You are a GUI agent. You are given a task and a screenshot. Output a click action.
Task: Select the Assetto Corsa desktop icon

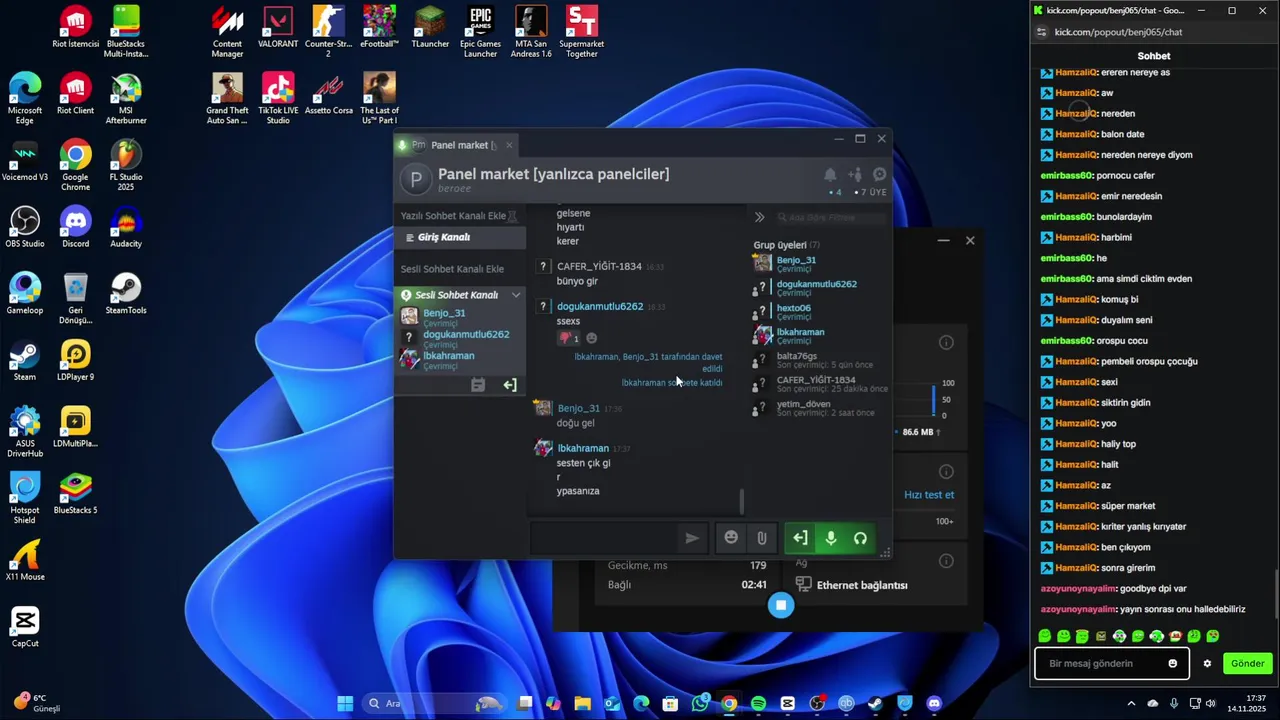328,94
